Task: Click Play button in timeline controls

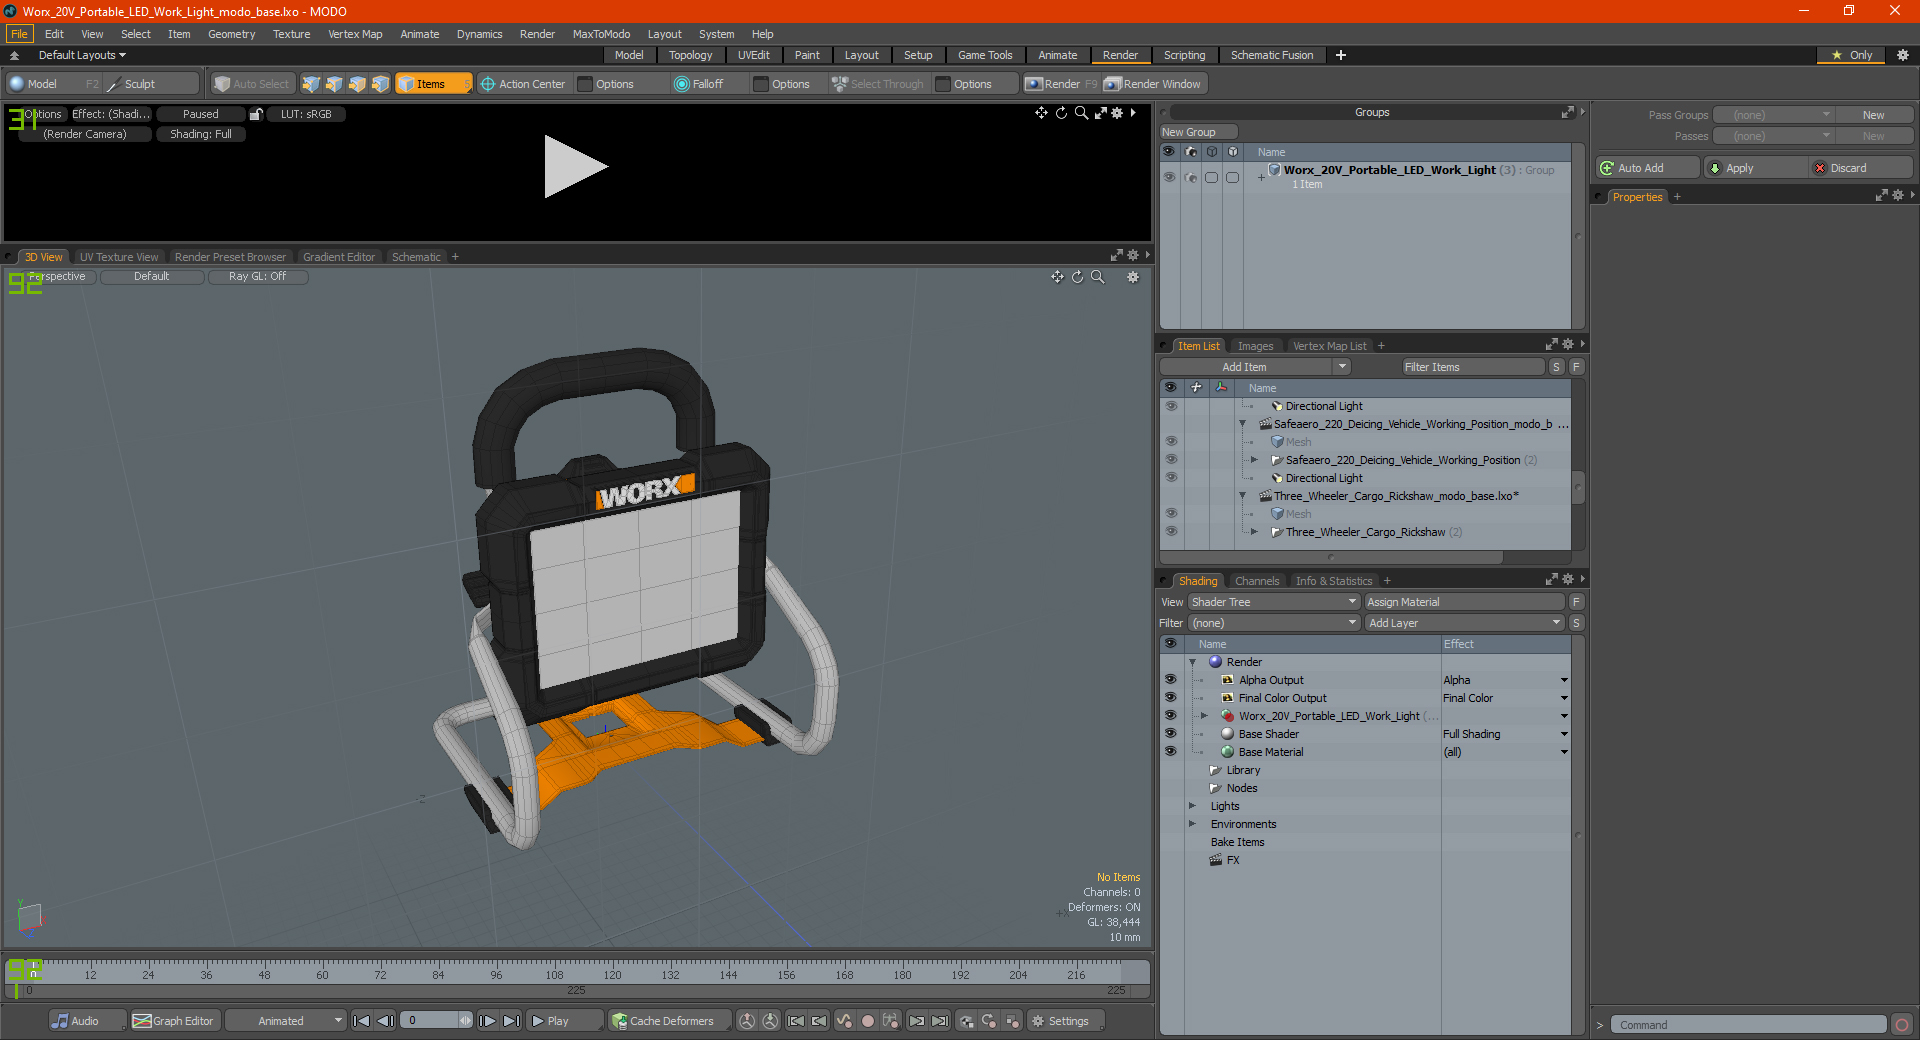Action: [563, 1021]
